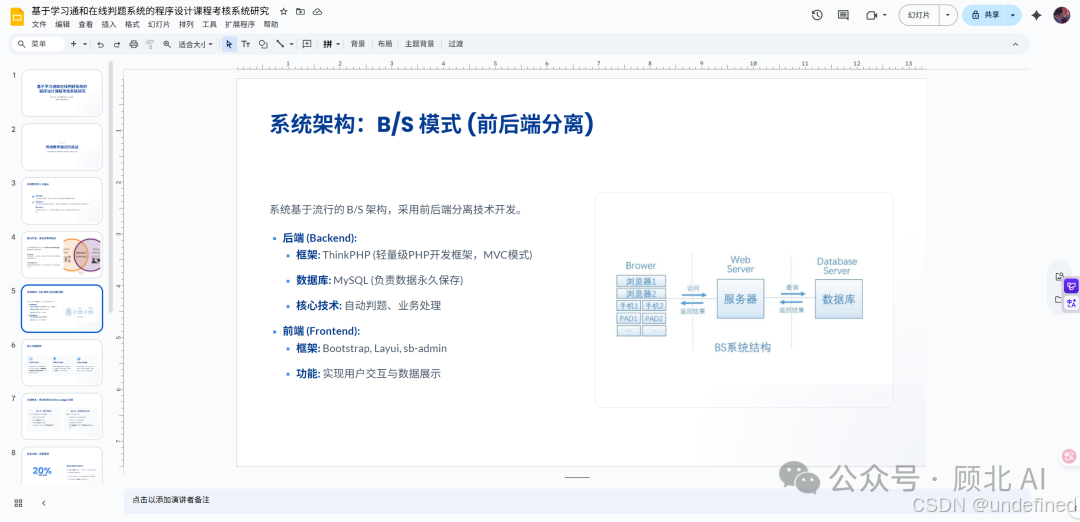Open new slide layout dropdown arrow
1080x522 pixels.
click(x=85, y=44)
